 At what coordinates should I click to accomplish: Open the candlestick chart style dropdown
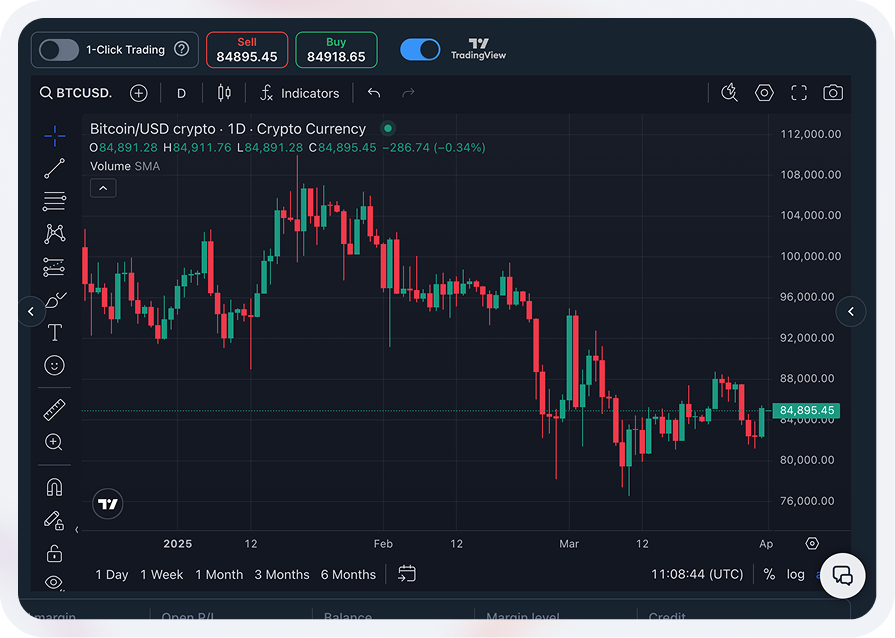point(224,93)
